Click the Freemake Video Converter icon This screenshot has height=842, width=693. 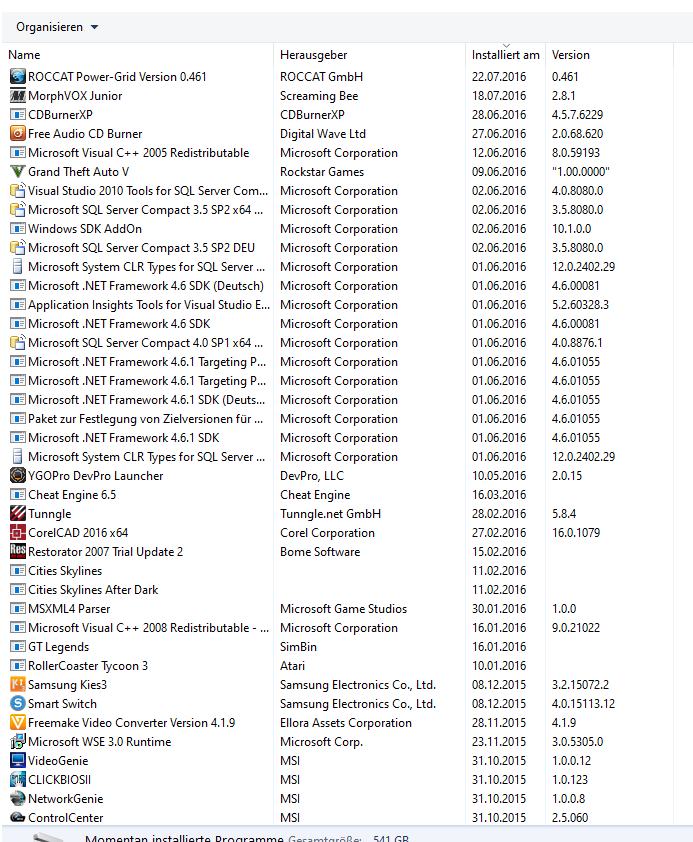tap(18, 722)
